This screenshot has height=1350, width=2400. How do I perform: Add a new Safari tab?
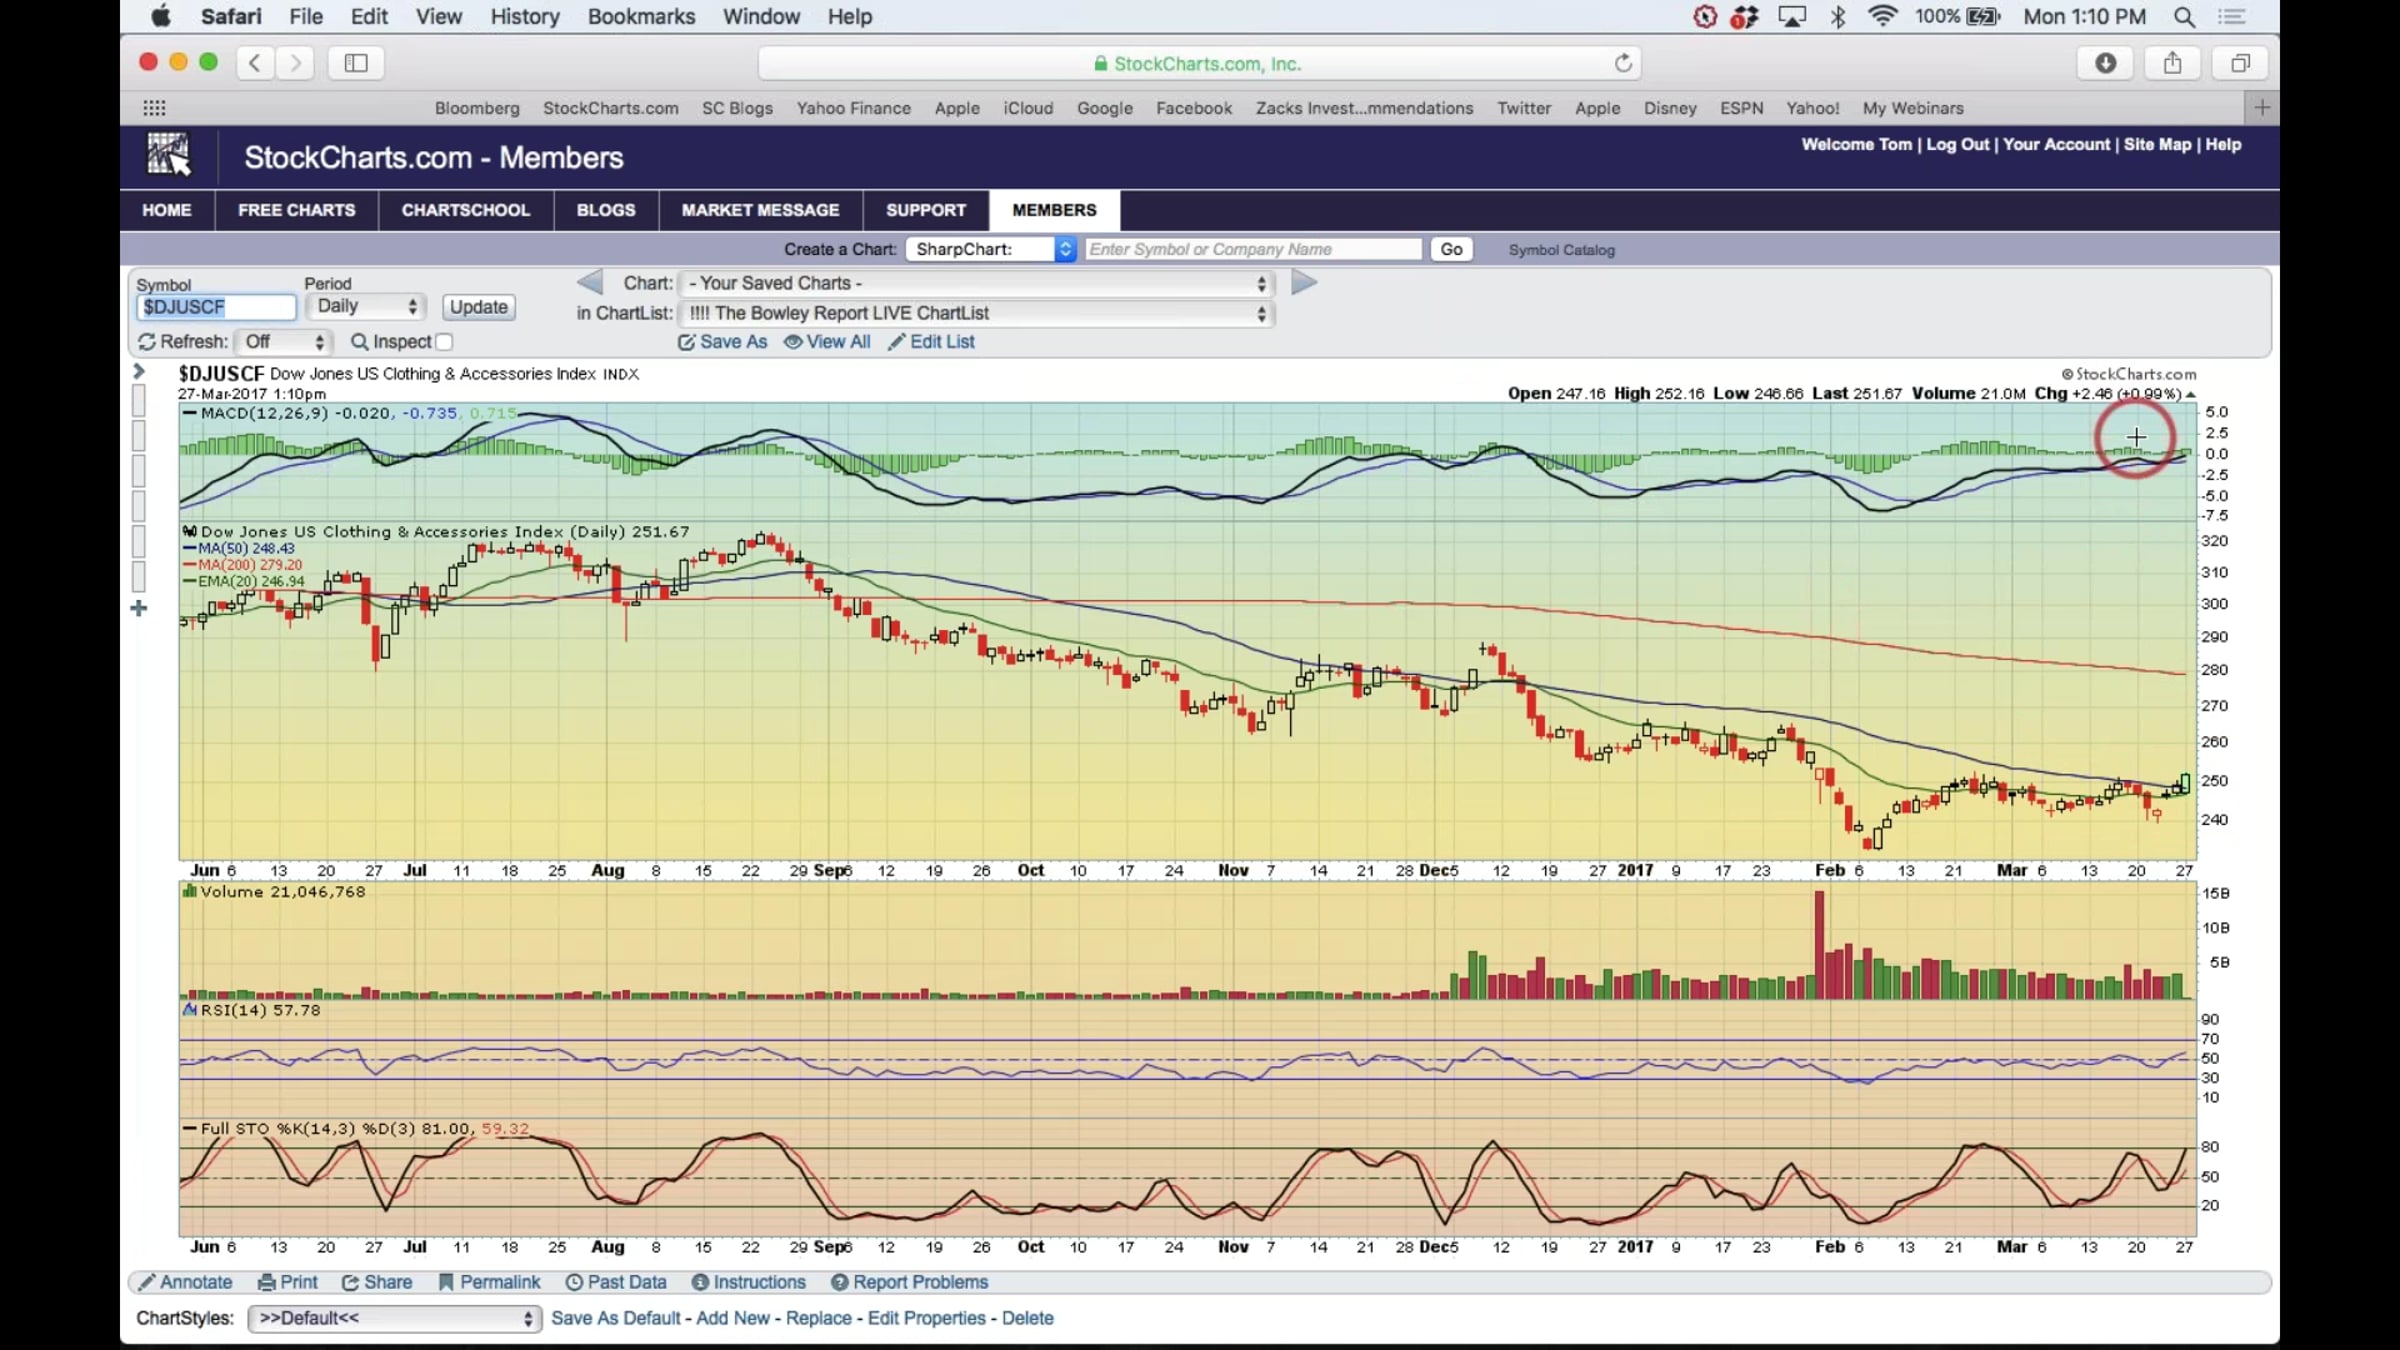pos(2263,107)
